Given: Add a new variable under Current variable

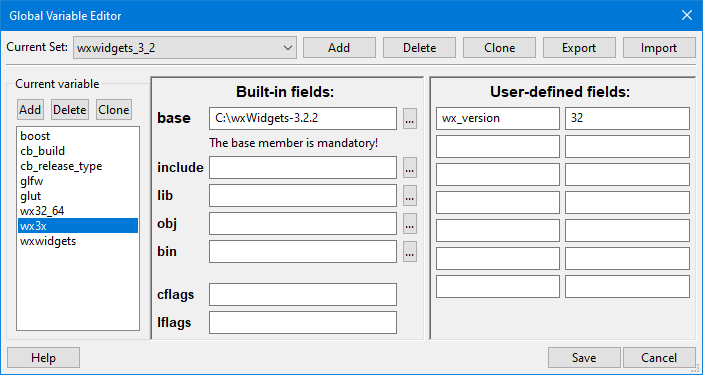Looking at the screenshot, I should (30, 110).
